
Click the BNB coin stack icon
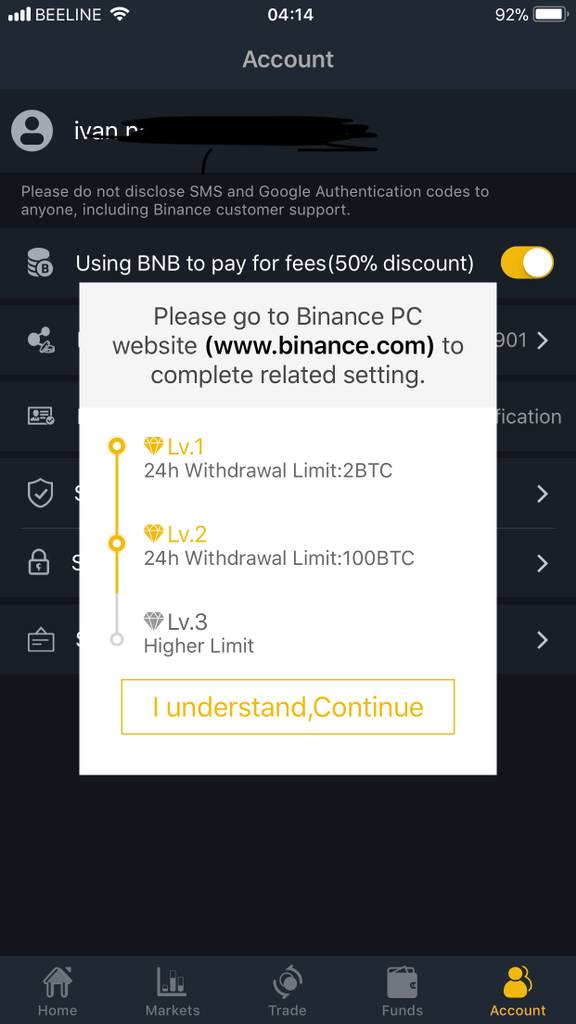40,263
